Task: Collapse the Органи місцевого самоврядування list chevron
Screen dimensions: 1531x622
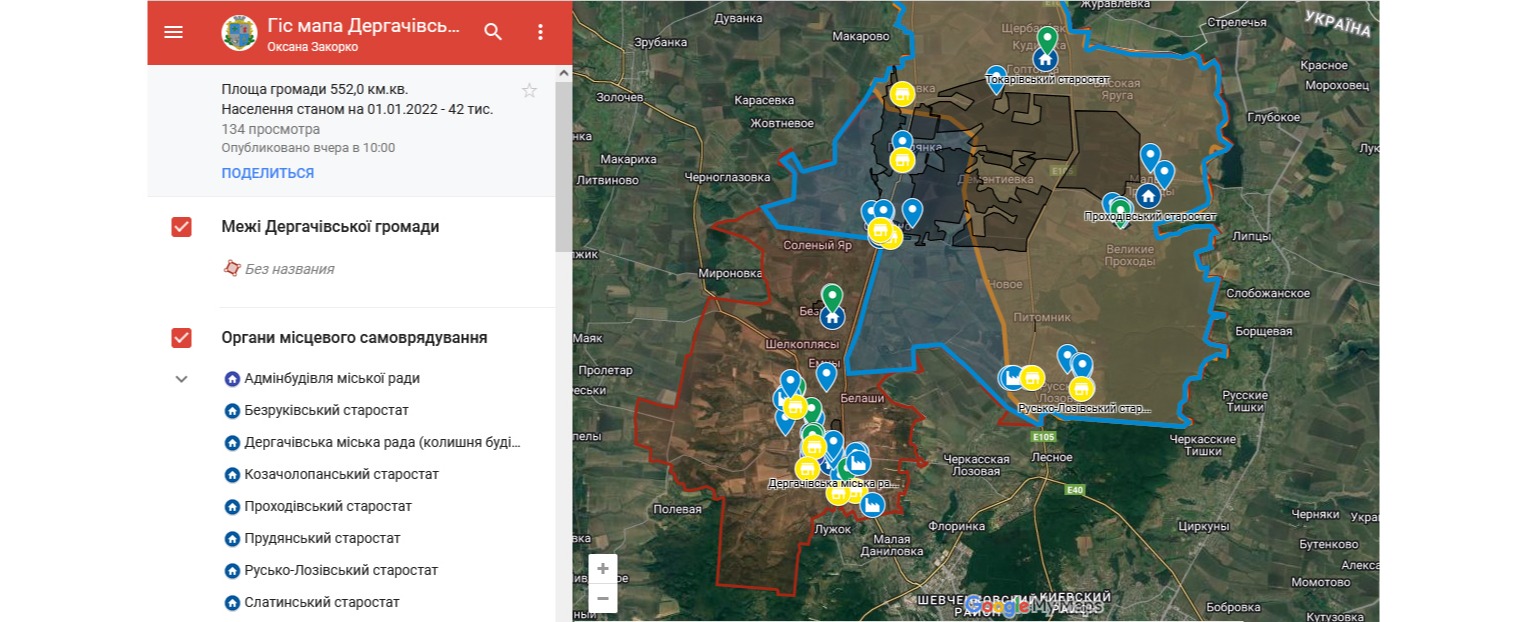Action: pos(181,379)
